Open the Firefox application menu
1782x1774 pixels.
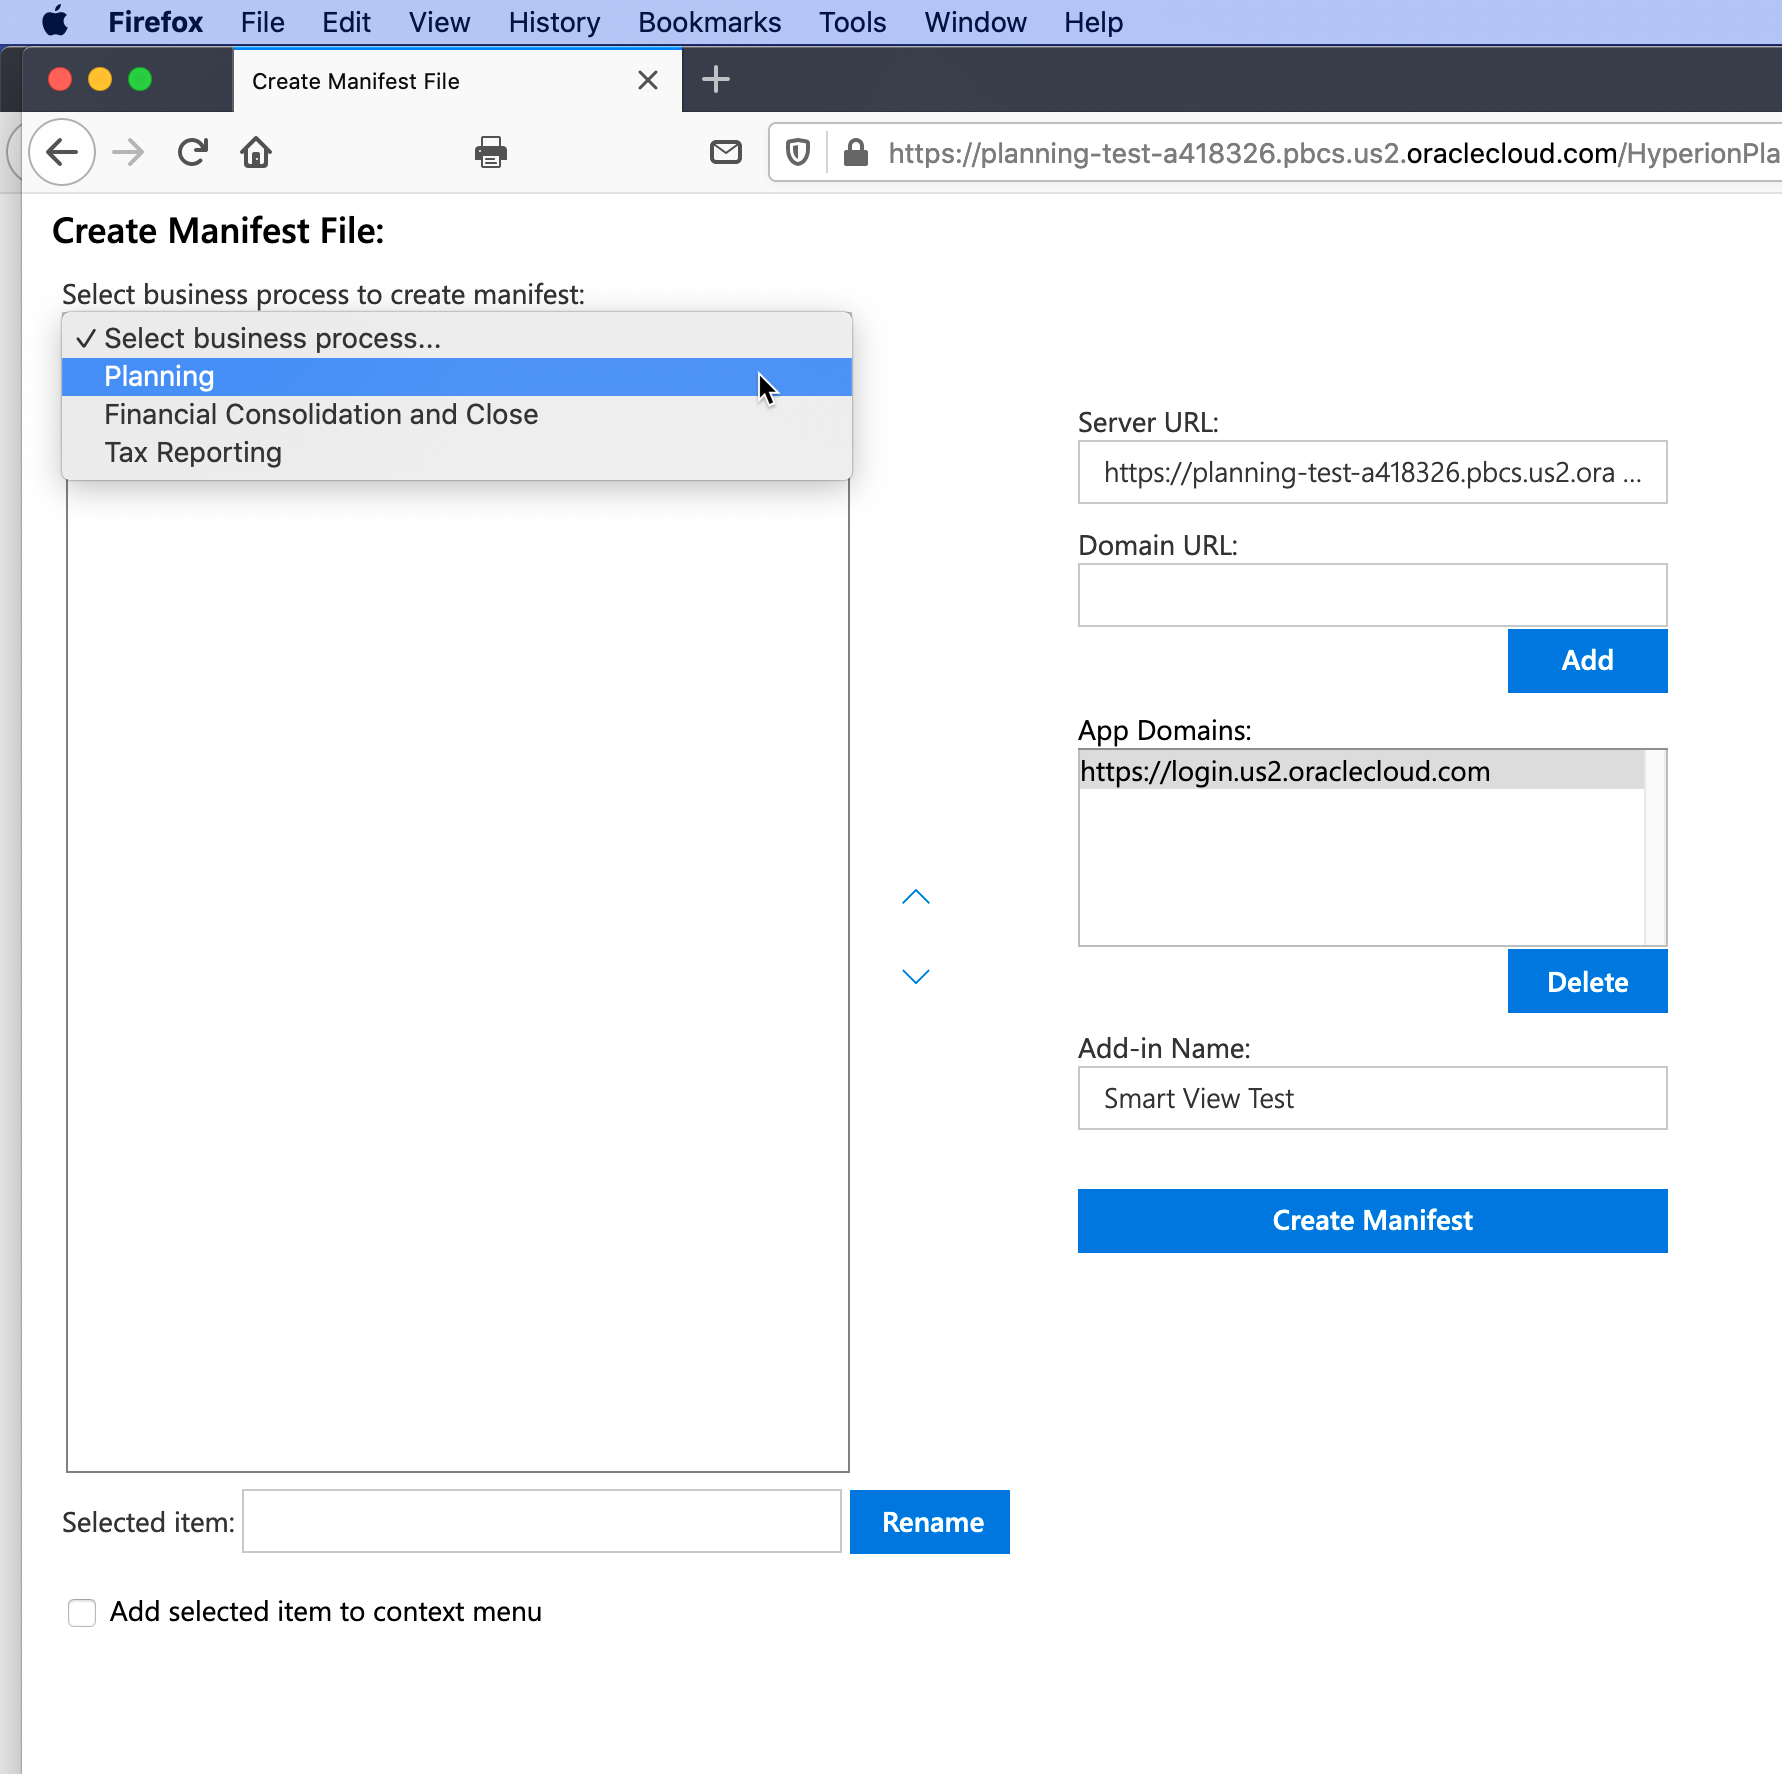155,22
